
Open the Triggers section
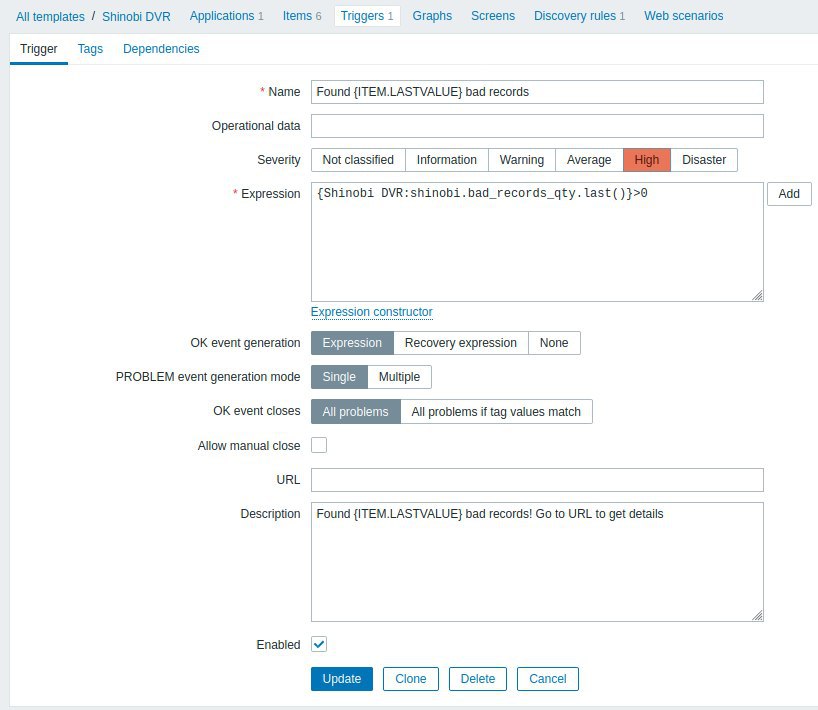coord(367,16)
